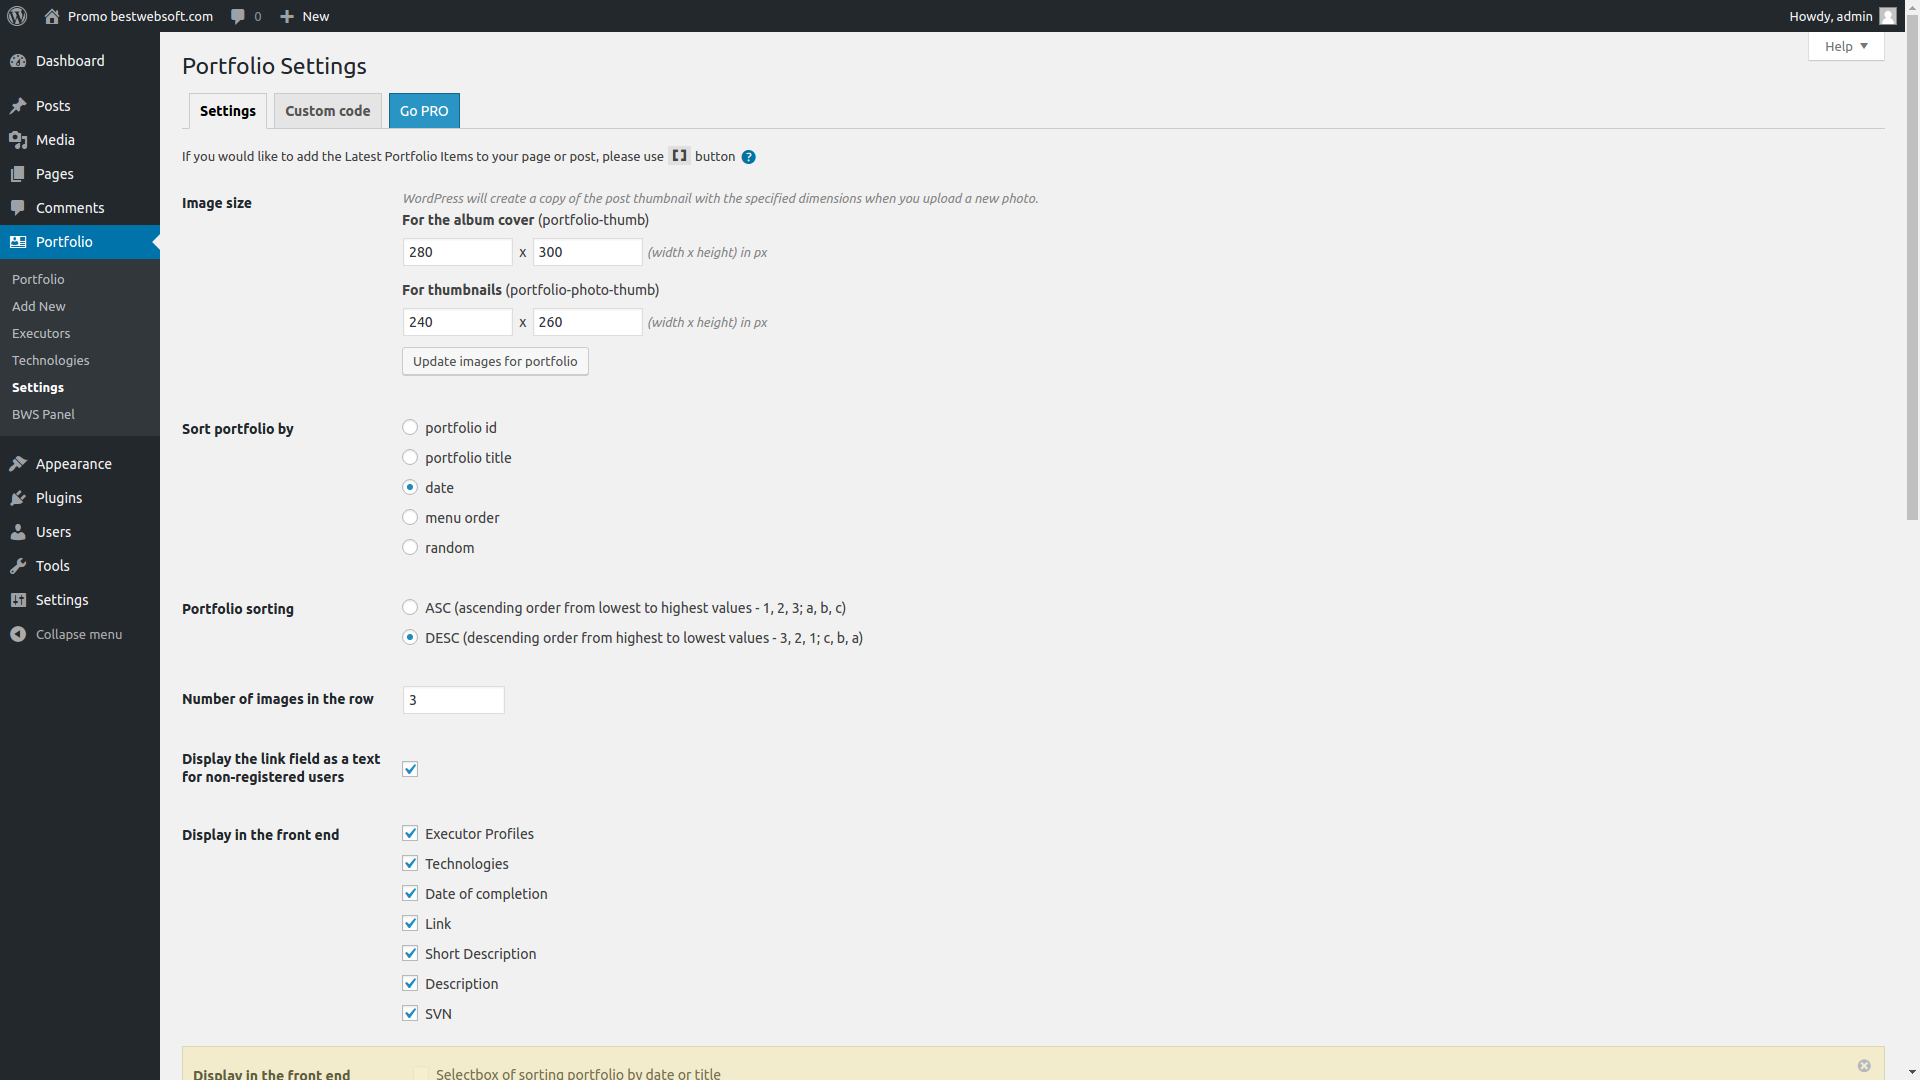Click the BWS Panel menu item
Screen dimensions: 1920x1080
[x=44, y=414]
